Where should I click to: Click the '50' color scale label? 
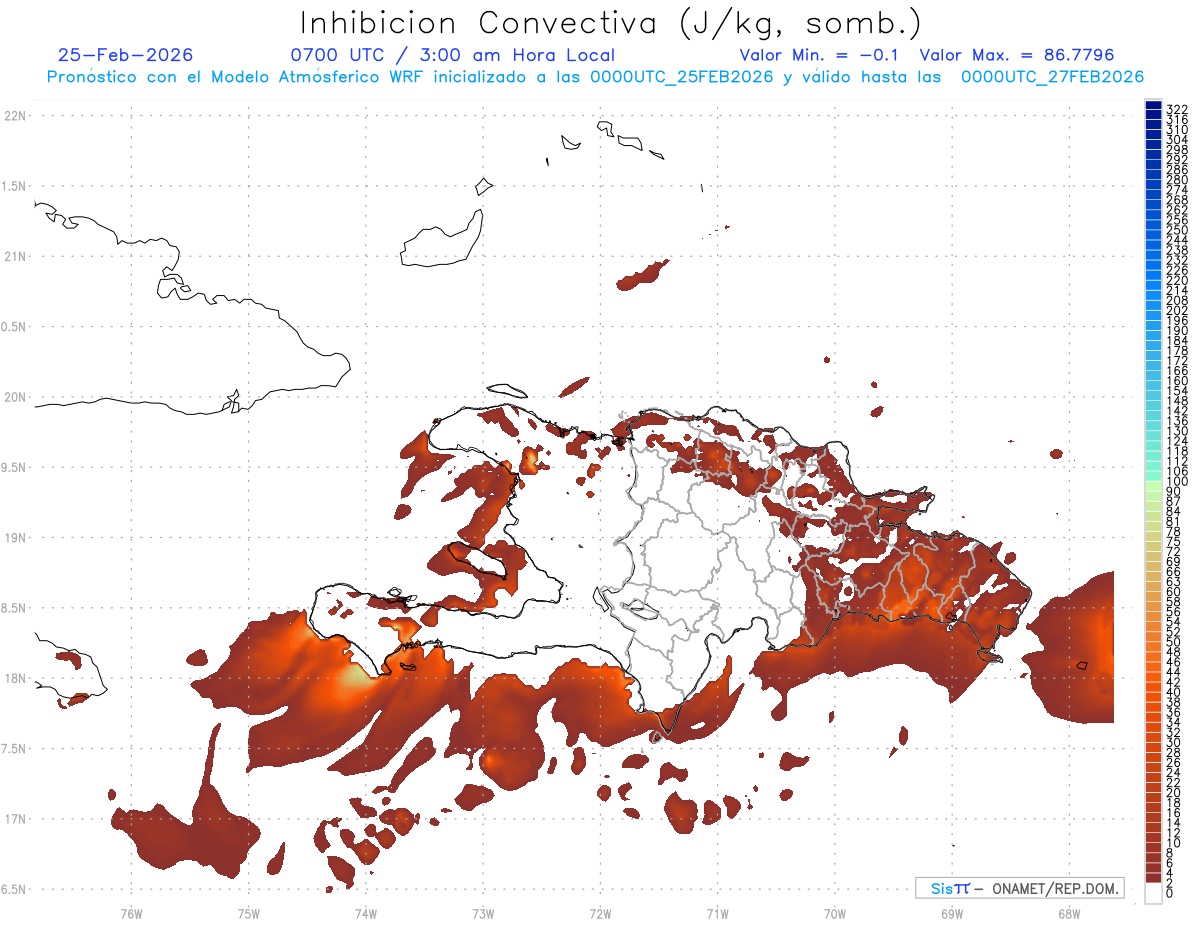click(x=1174, y=643)
